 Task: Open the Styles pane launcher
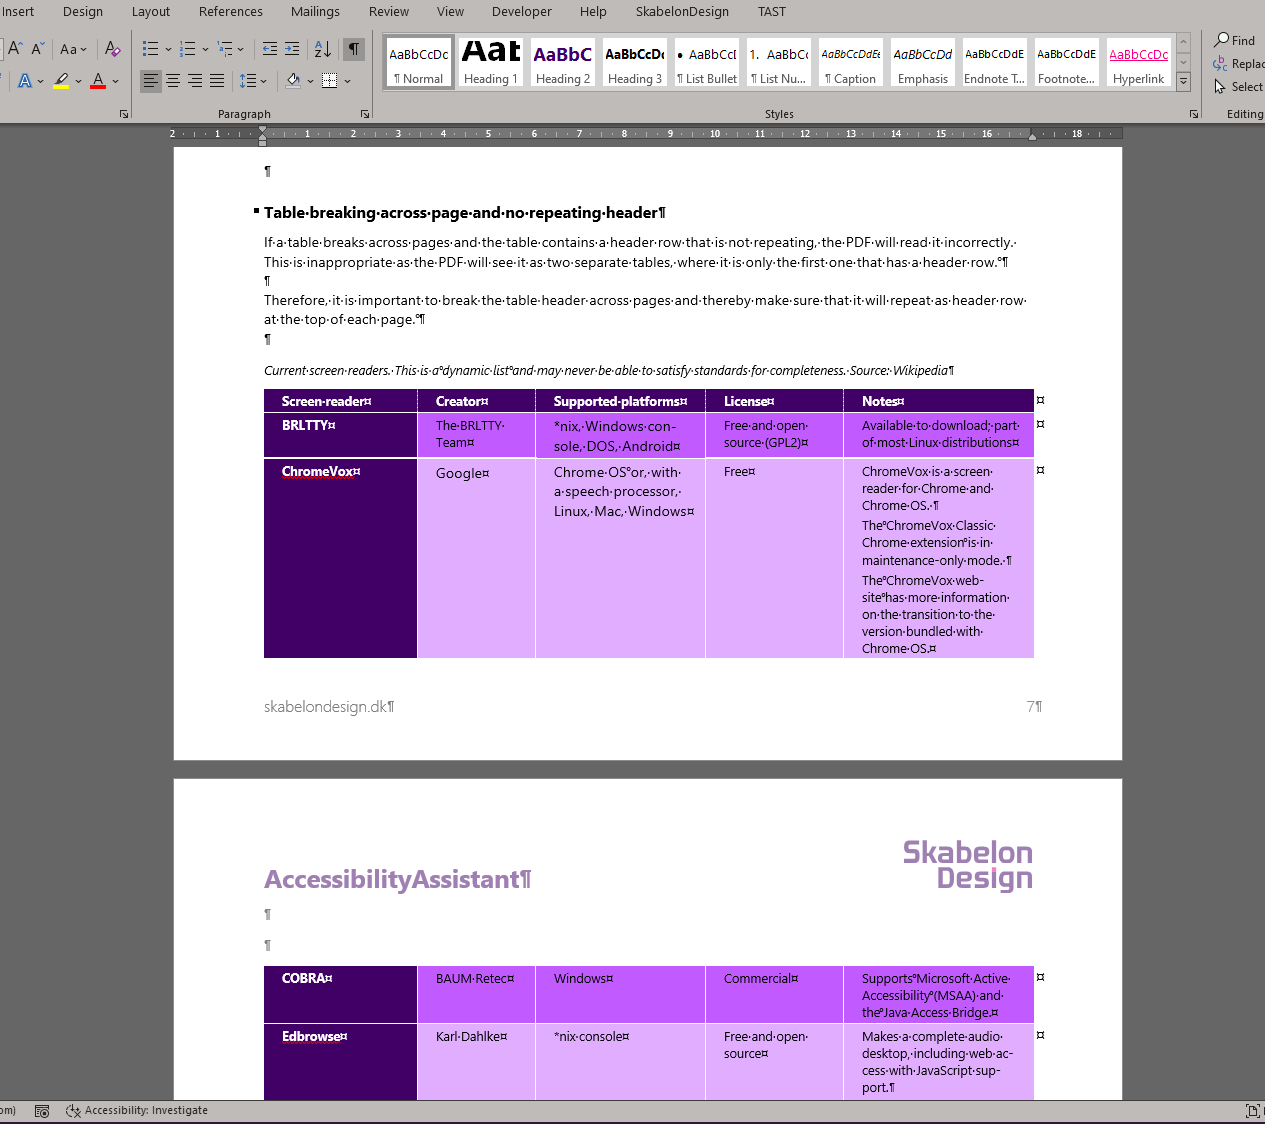[x=1194, y=114]
